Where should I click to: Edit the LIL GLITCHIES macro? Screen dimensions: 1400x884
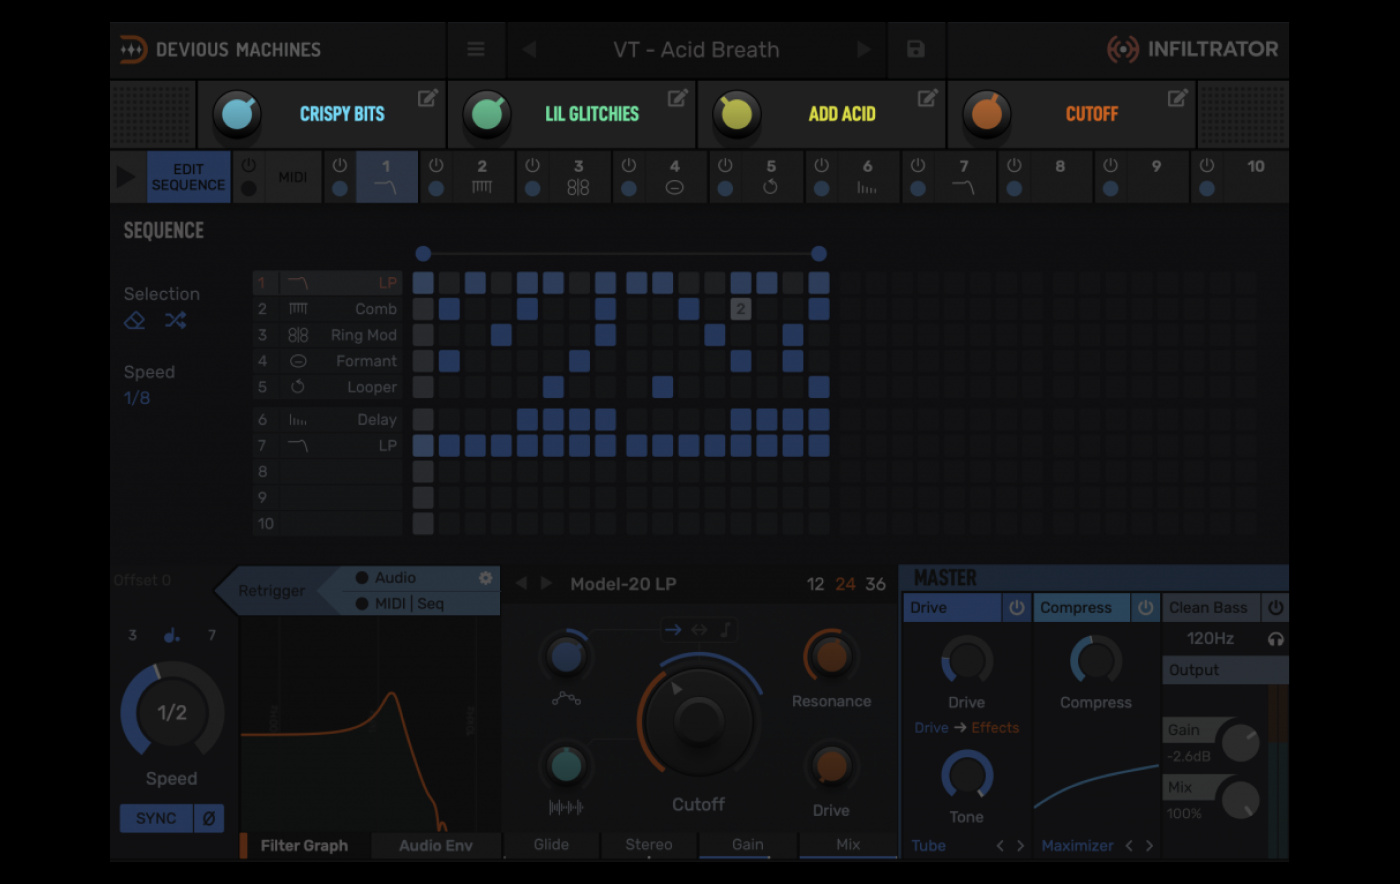pyautogui.click(x=678, y=98)
